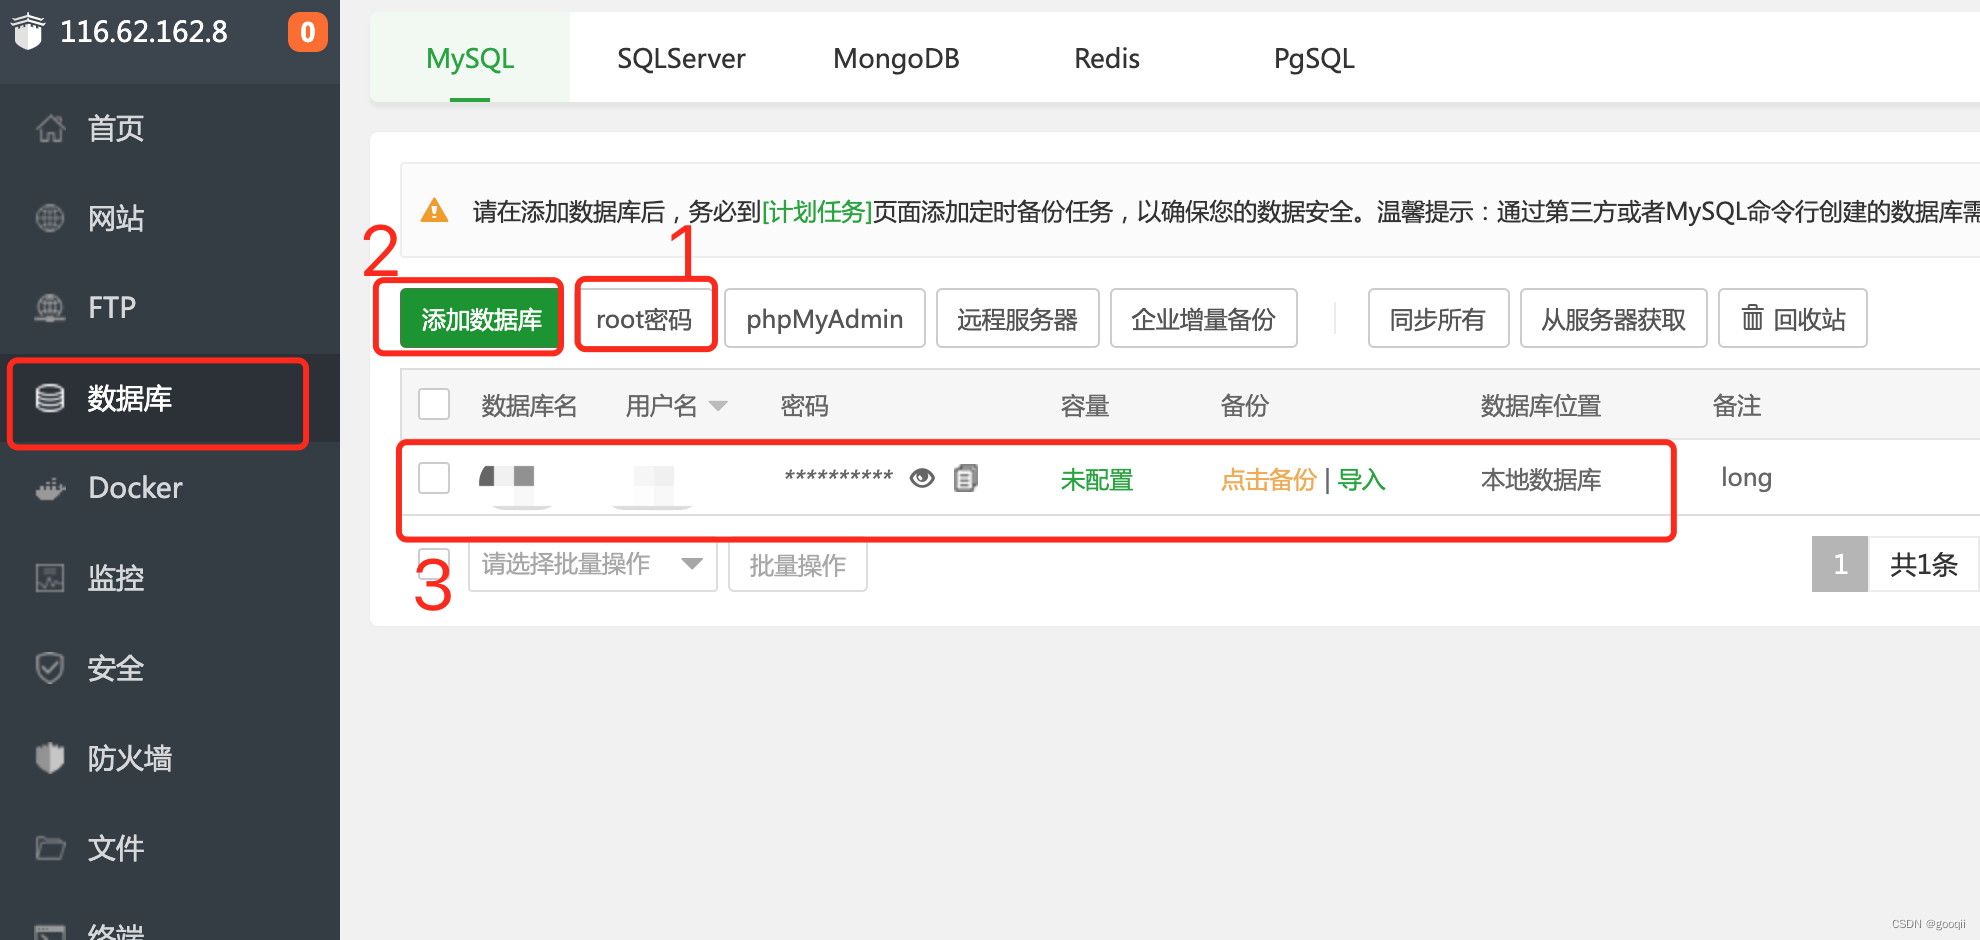This screenshot has width=1980, height=940.
Task: Expand the 用户名 column sort arrow
Action: [x=718, y=406]
